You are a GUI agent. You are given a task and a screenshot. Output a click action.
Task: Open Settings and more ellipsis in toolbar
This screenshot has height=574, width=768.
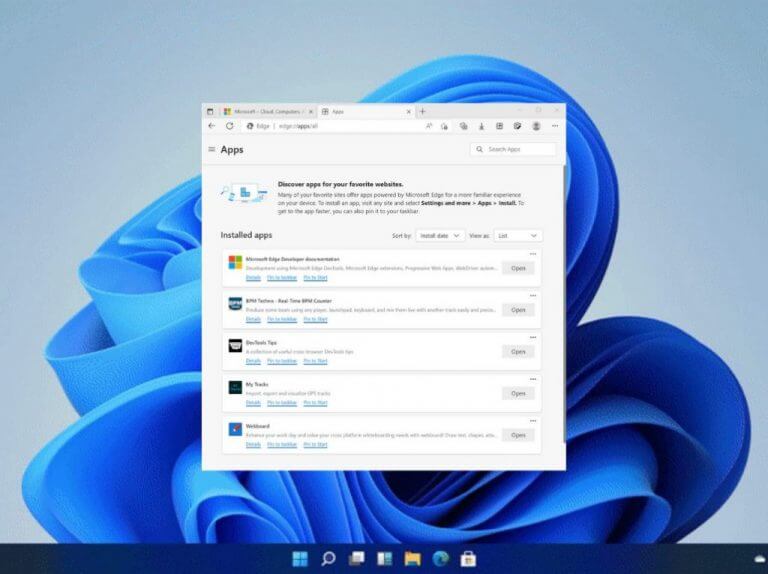pyautogui.click(x=555, y=126)
